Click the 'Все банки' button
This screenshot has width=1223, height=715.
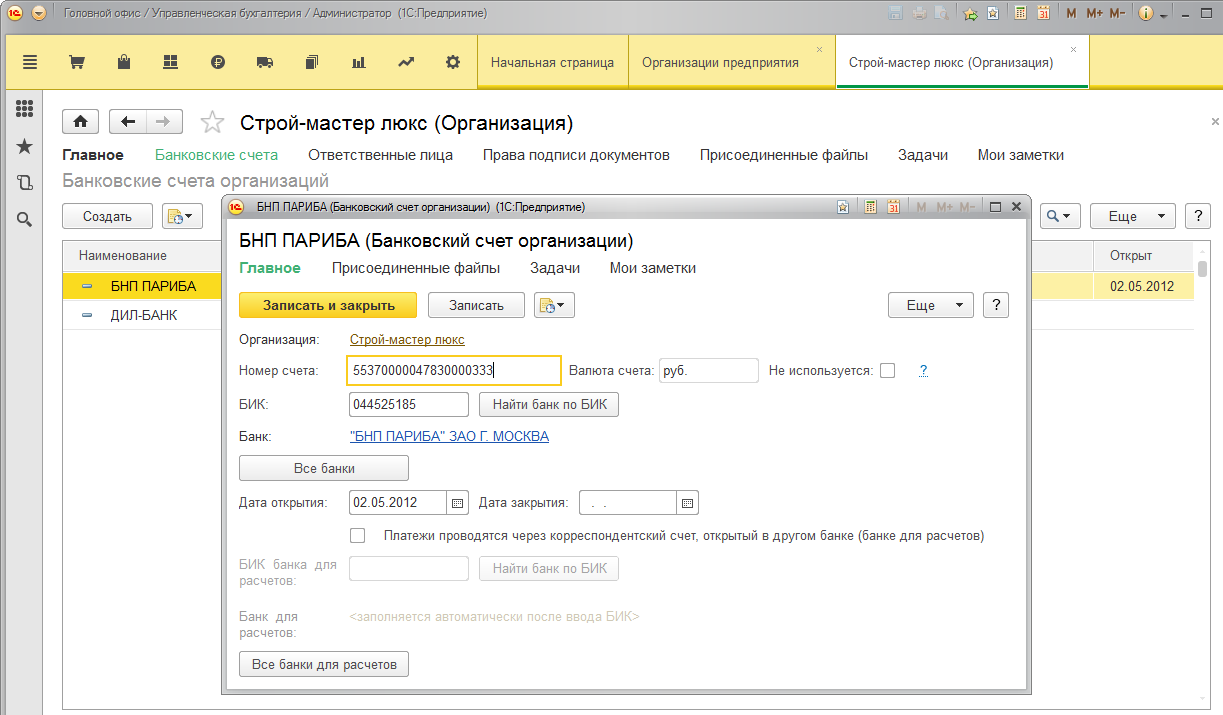point(324,468)
